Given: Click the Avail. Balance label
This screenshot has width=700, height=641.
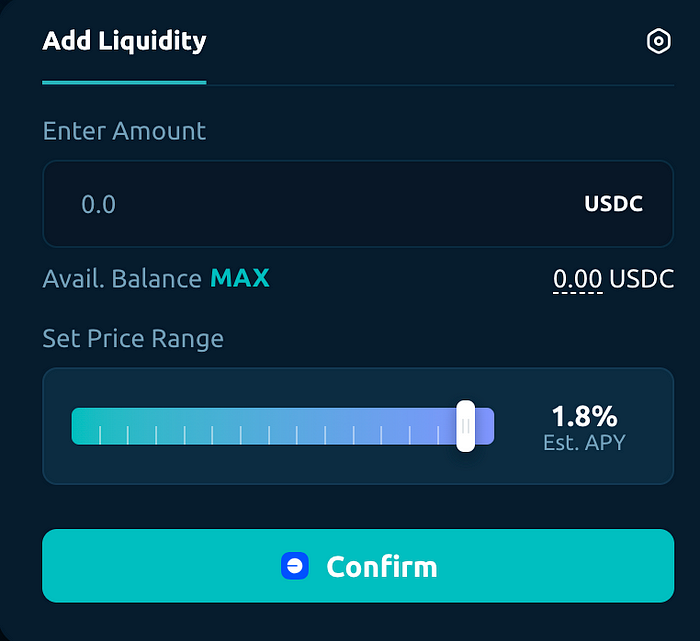Looking at the screenshot, I should [122, 279].
